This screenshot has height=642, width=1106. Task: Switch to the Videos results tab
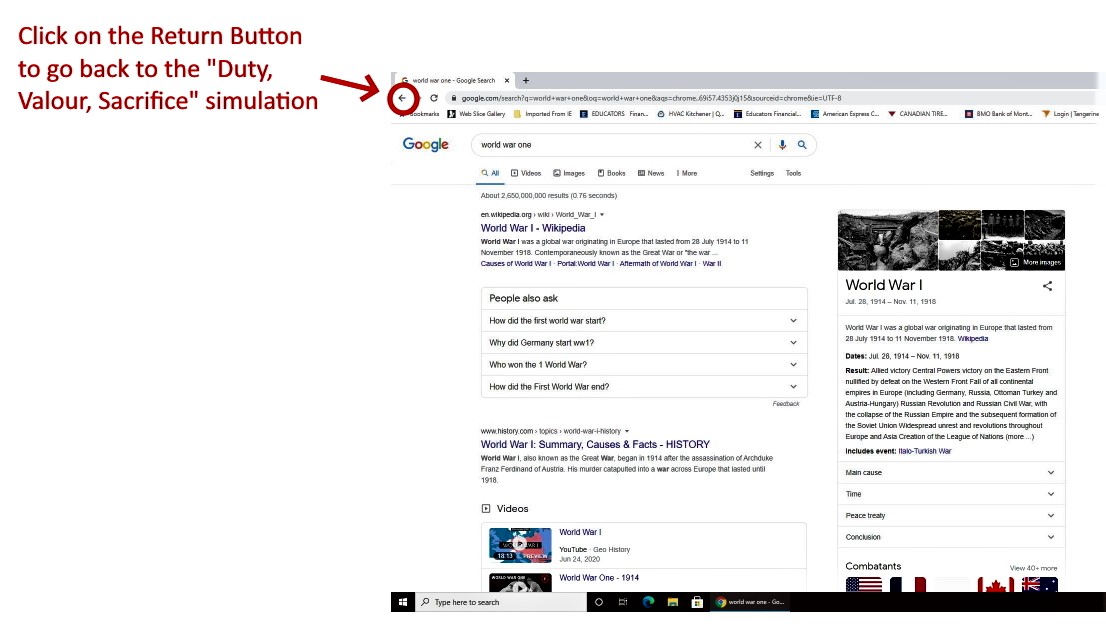pyautogui.click(x=526, y=173)
